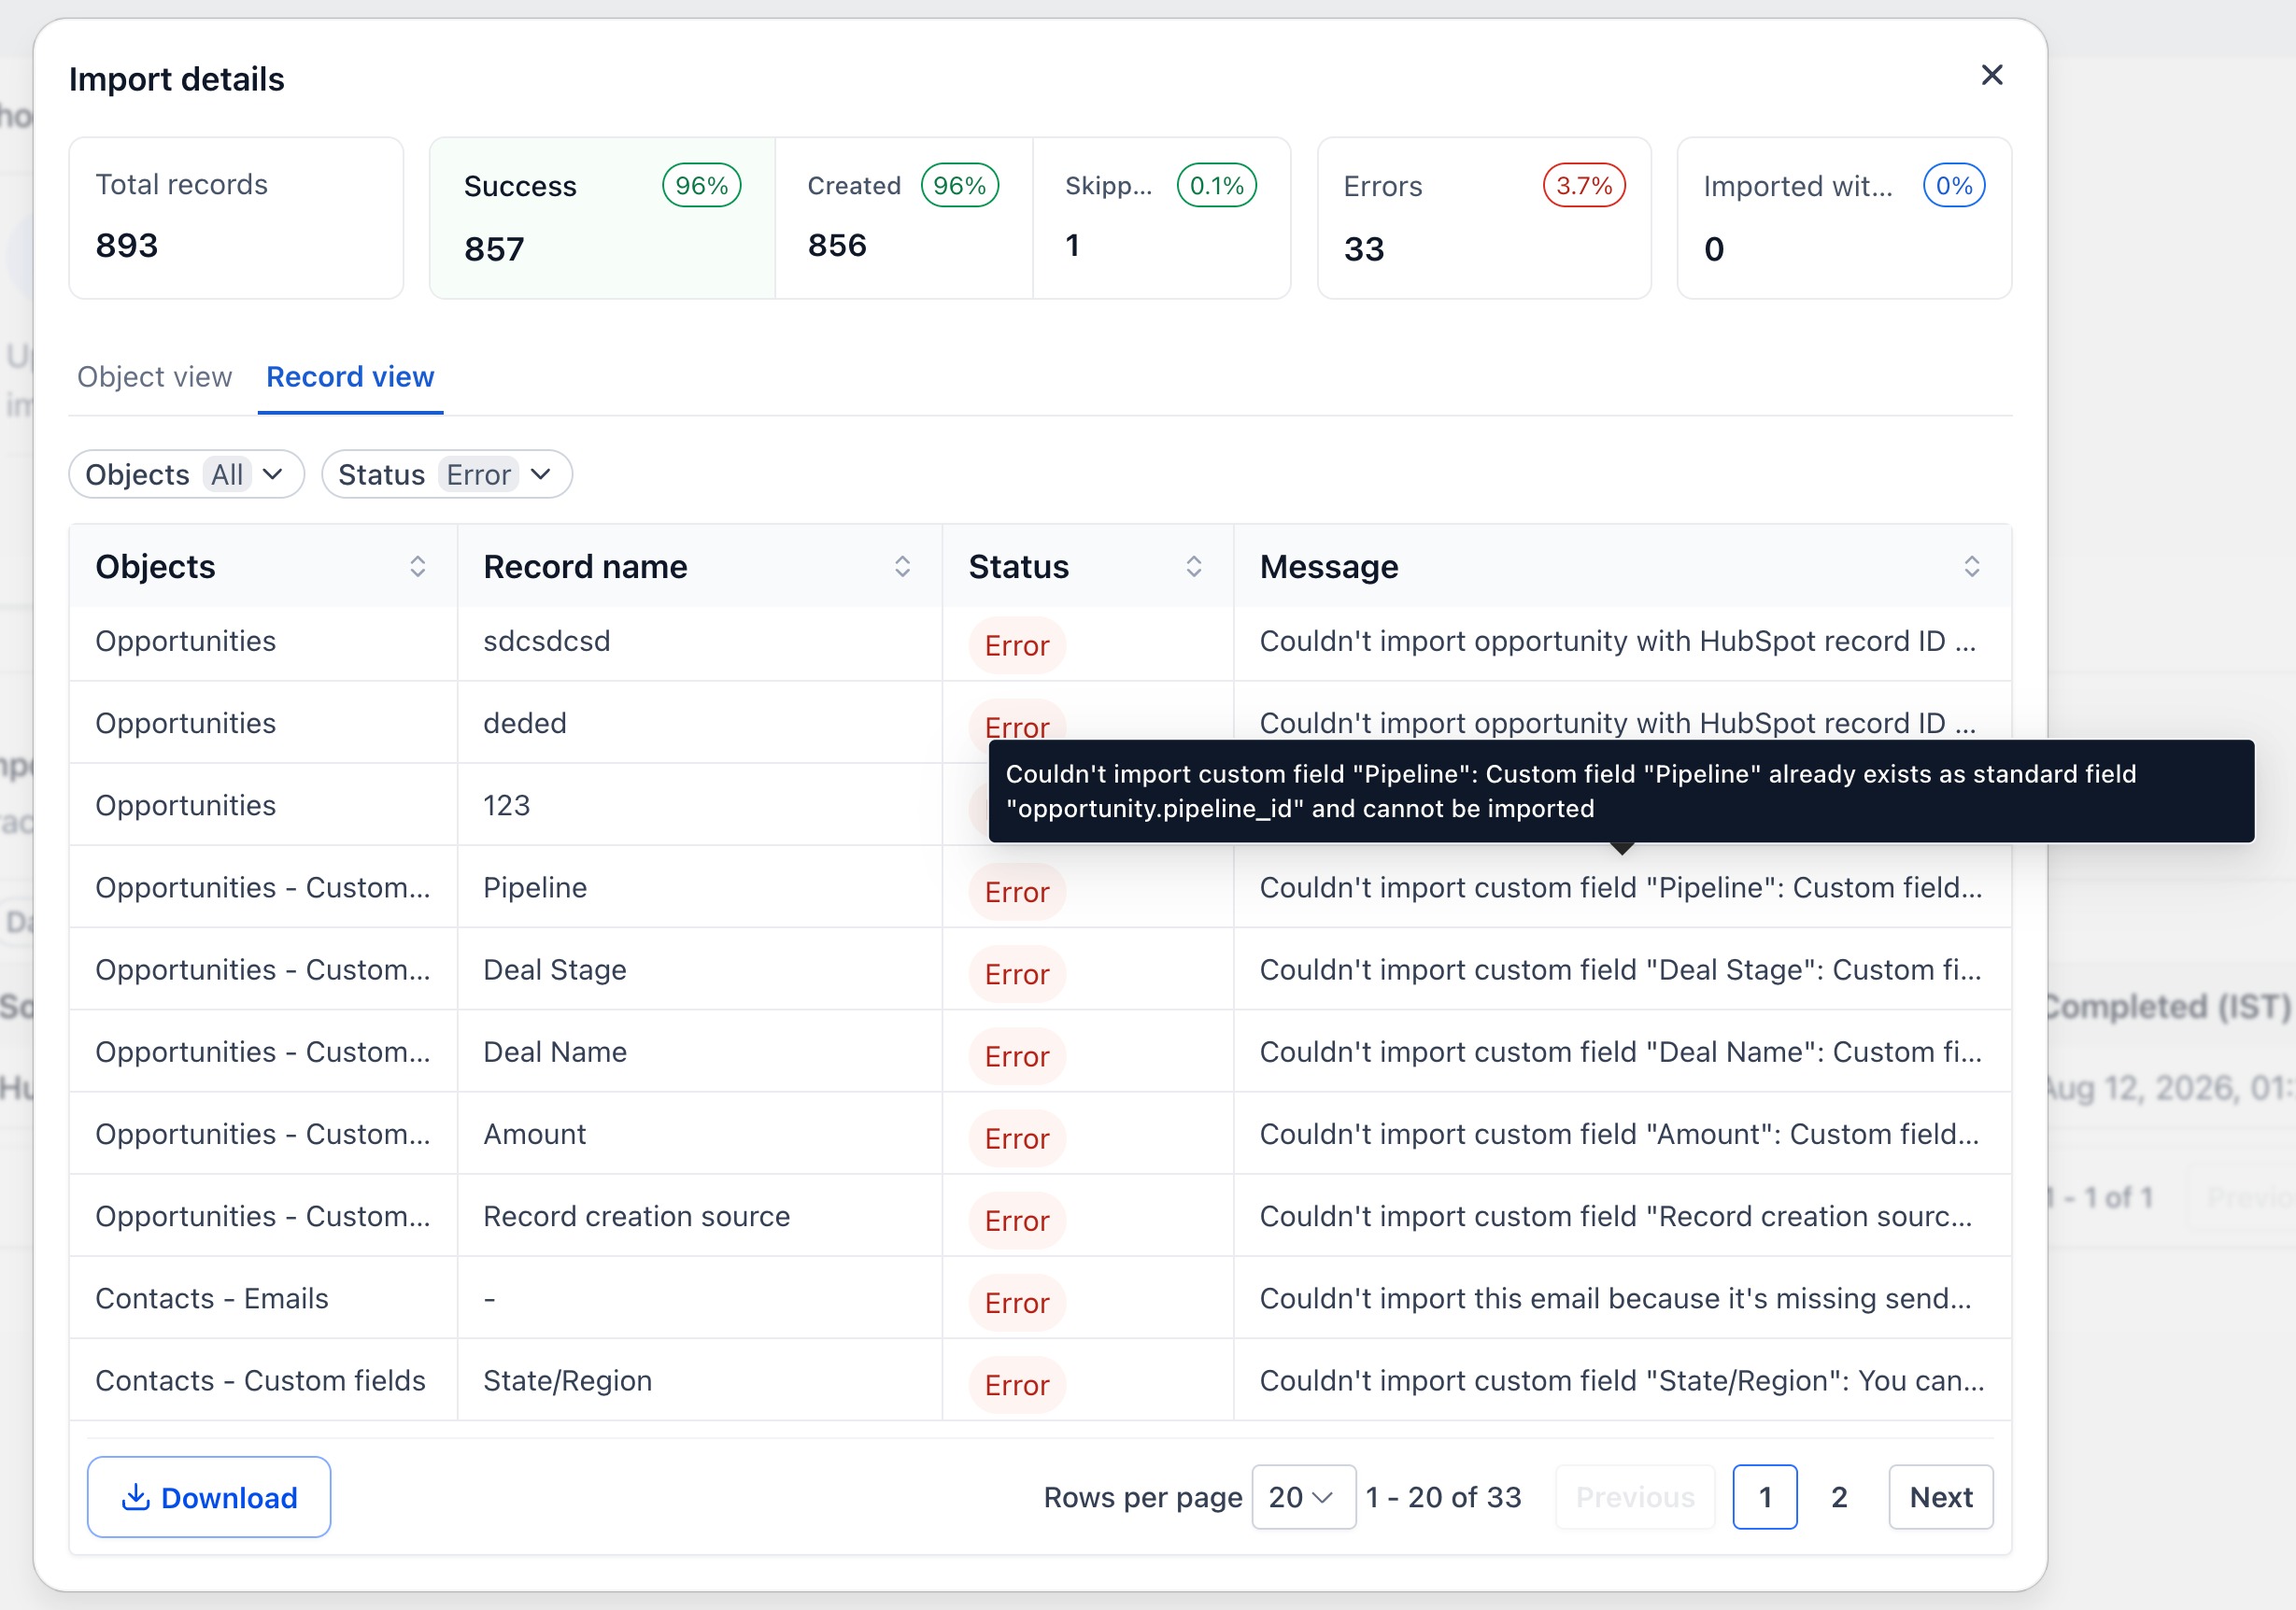
Task: Click the Error badge in State/Region row
Action: [1017, 1385]
